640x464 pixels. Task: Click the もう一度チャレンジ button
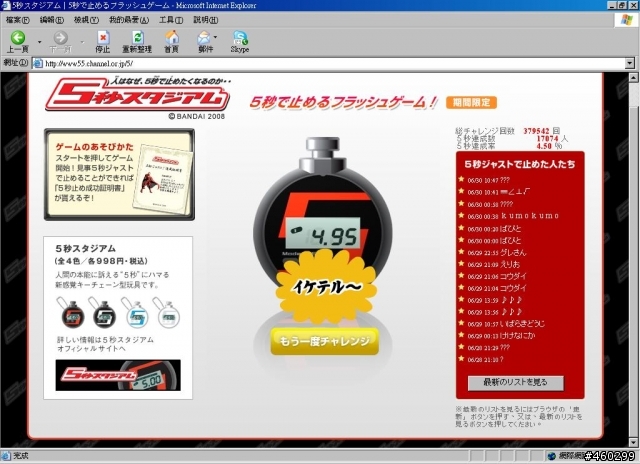pos(324,341)
